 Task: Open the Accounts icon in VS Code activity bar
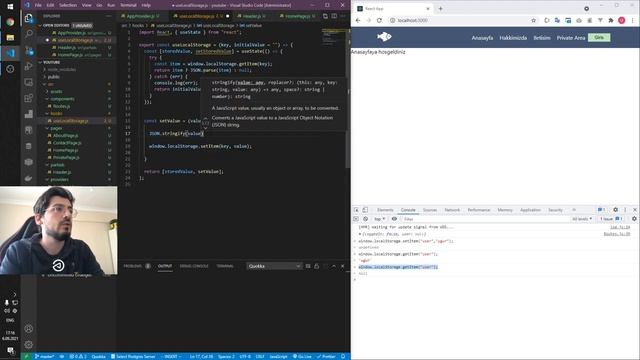point(29,329)
